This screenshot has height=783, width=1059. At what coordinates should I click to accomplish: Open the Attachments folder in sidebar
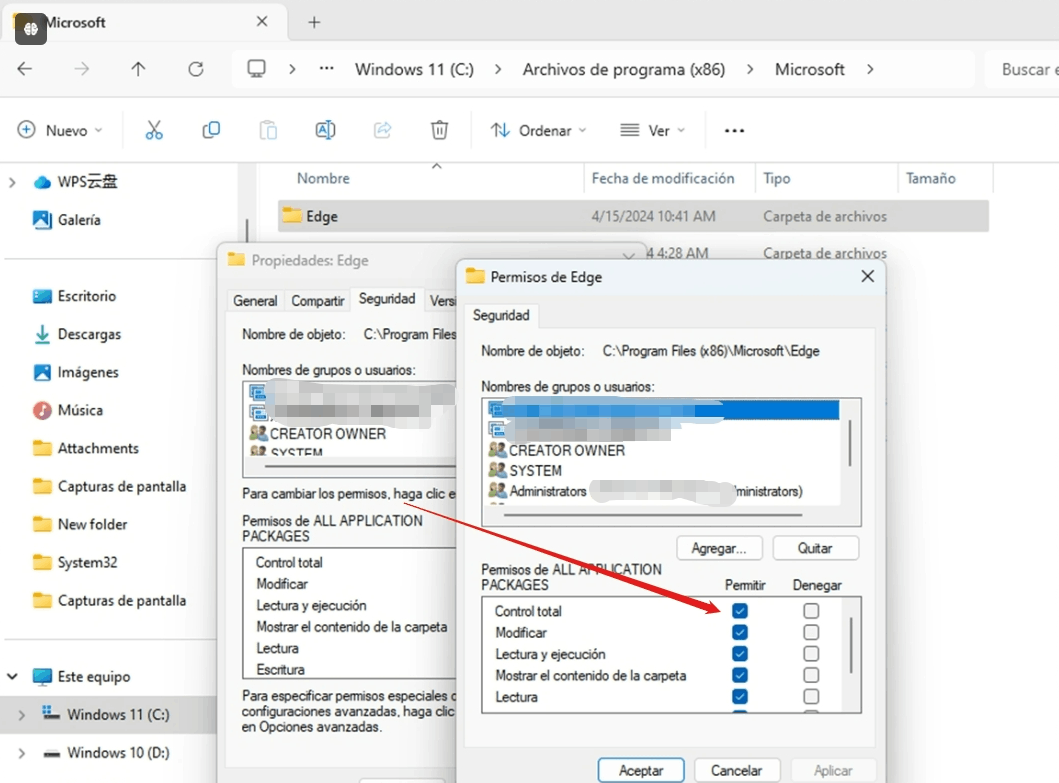(x=98, y=448)
